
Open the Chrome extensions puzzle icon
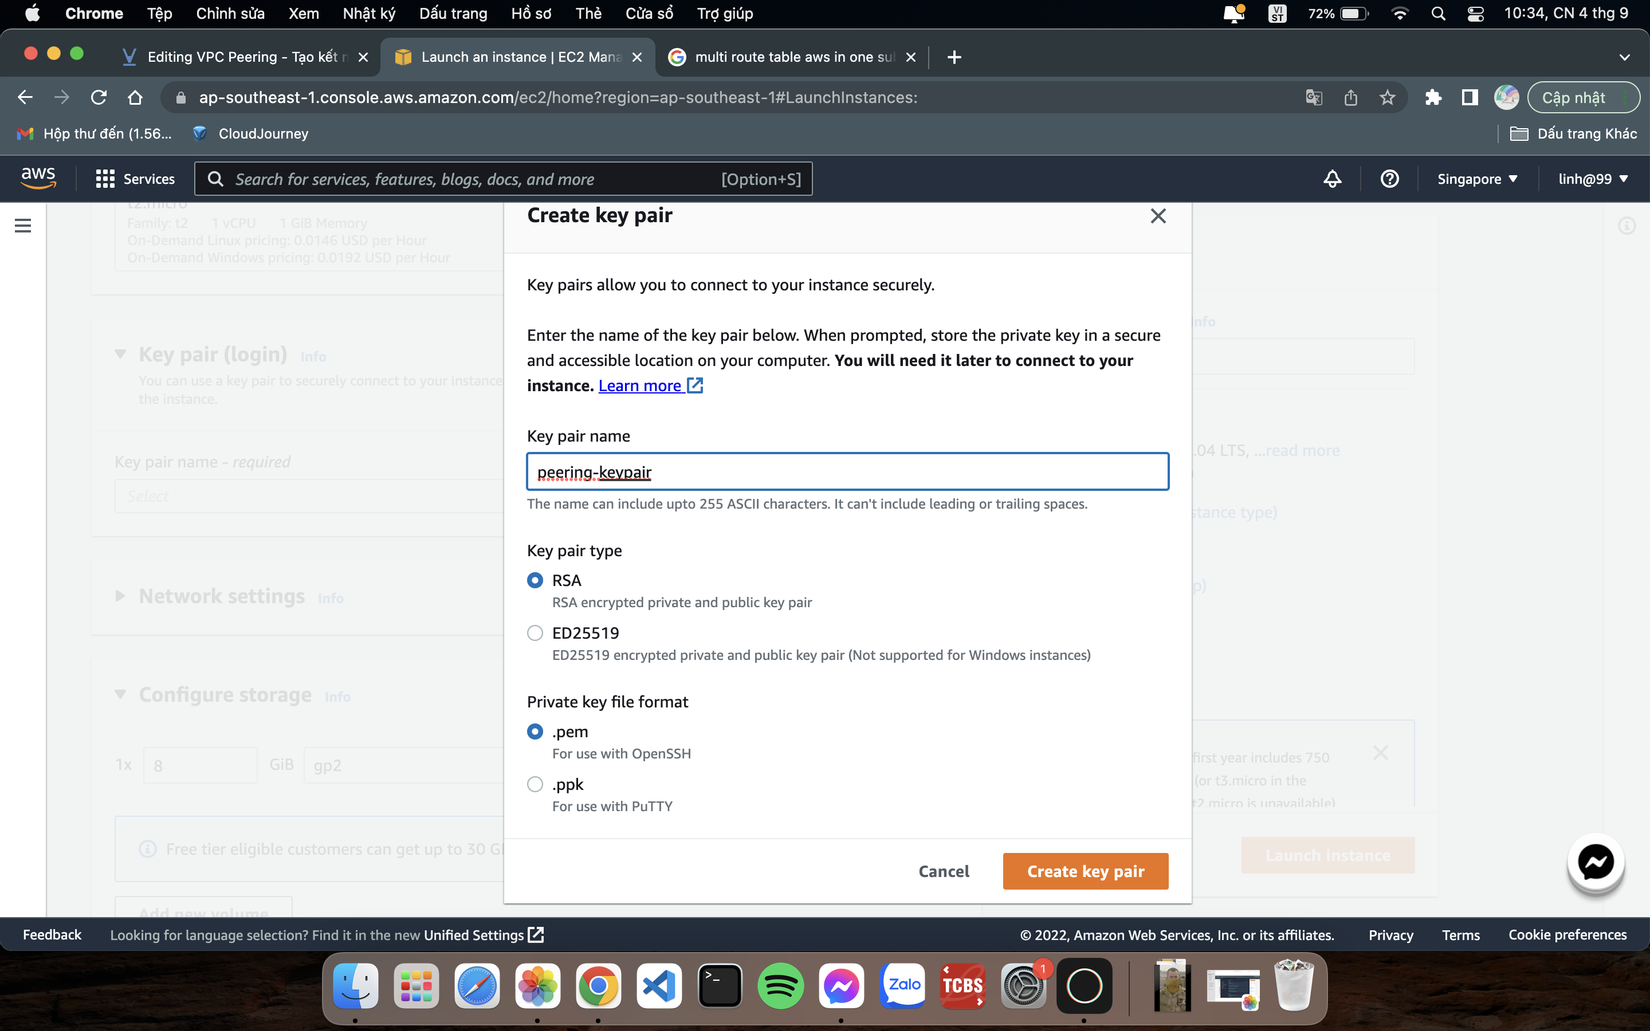coord(1433,97)
